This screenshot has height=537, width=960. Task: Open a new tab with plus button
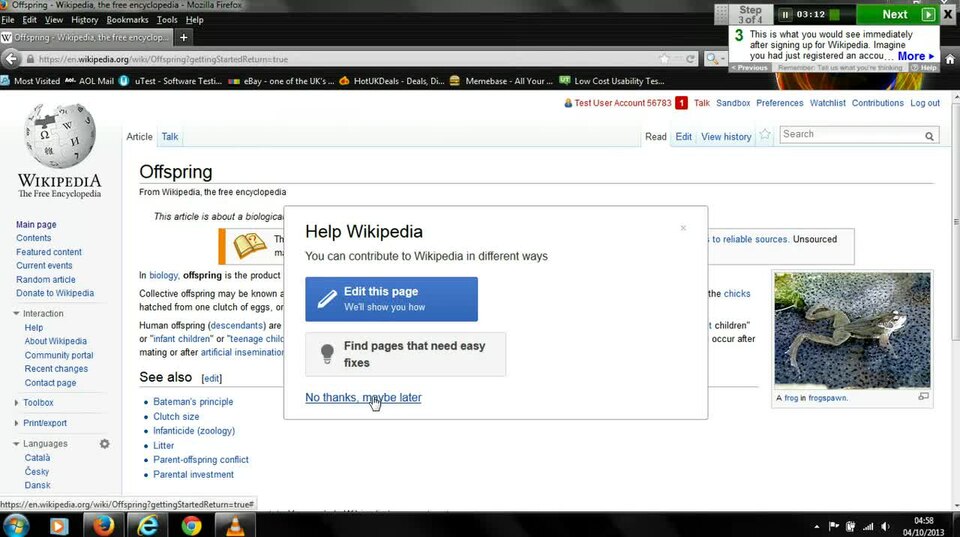tap(183, 37)
